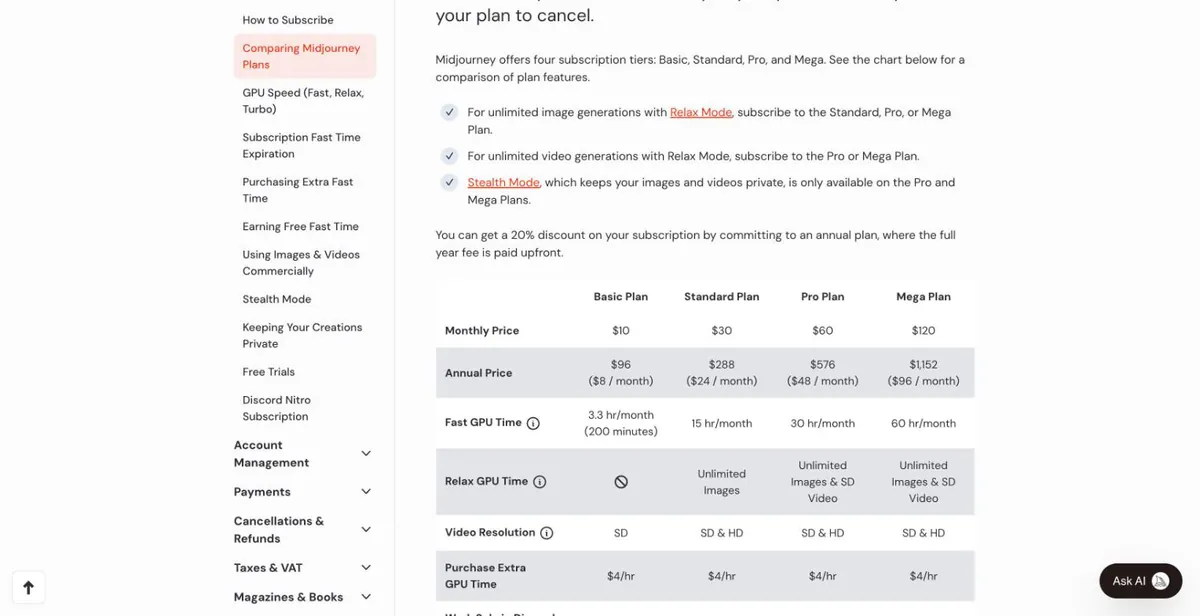The width and height of the screenshot is (1200, 616).
Task: Click the Pro Plan column header
Action: pos(822,297)
